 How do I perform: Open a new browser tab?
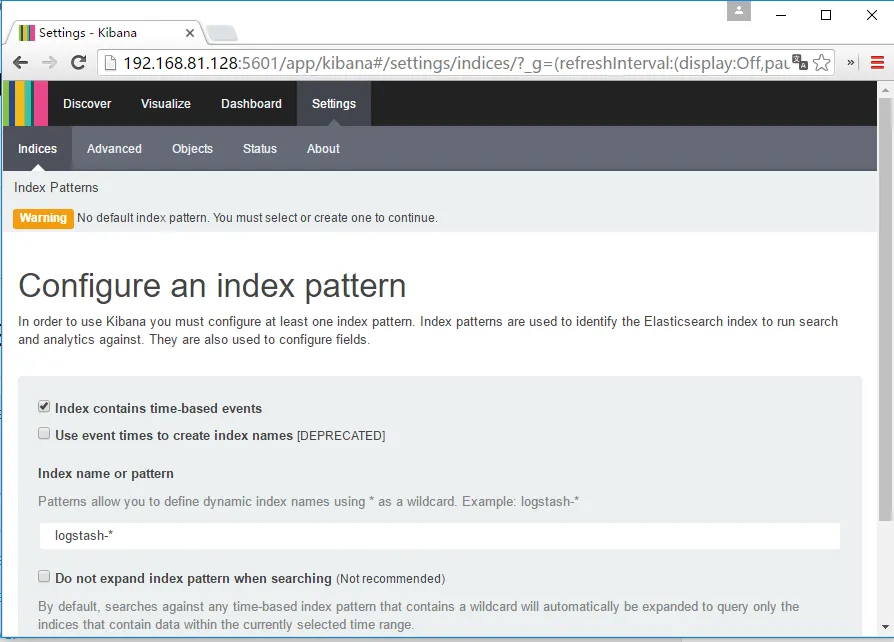pos(222,34)
